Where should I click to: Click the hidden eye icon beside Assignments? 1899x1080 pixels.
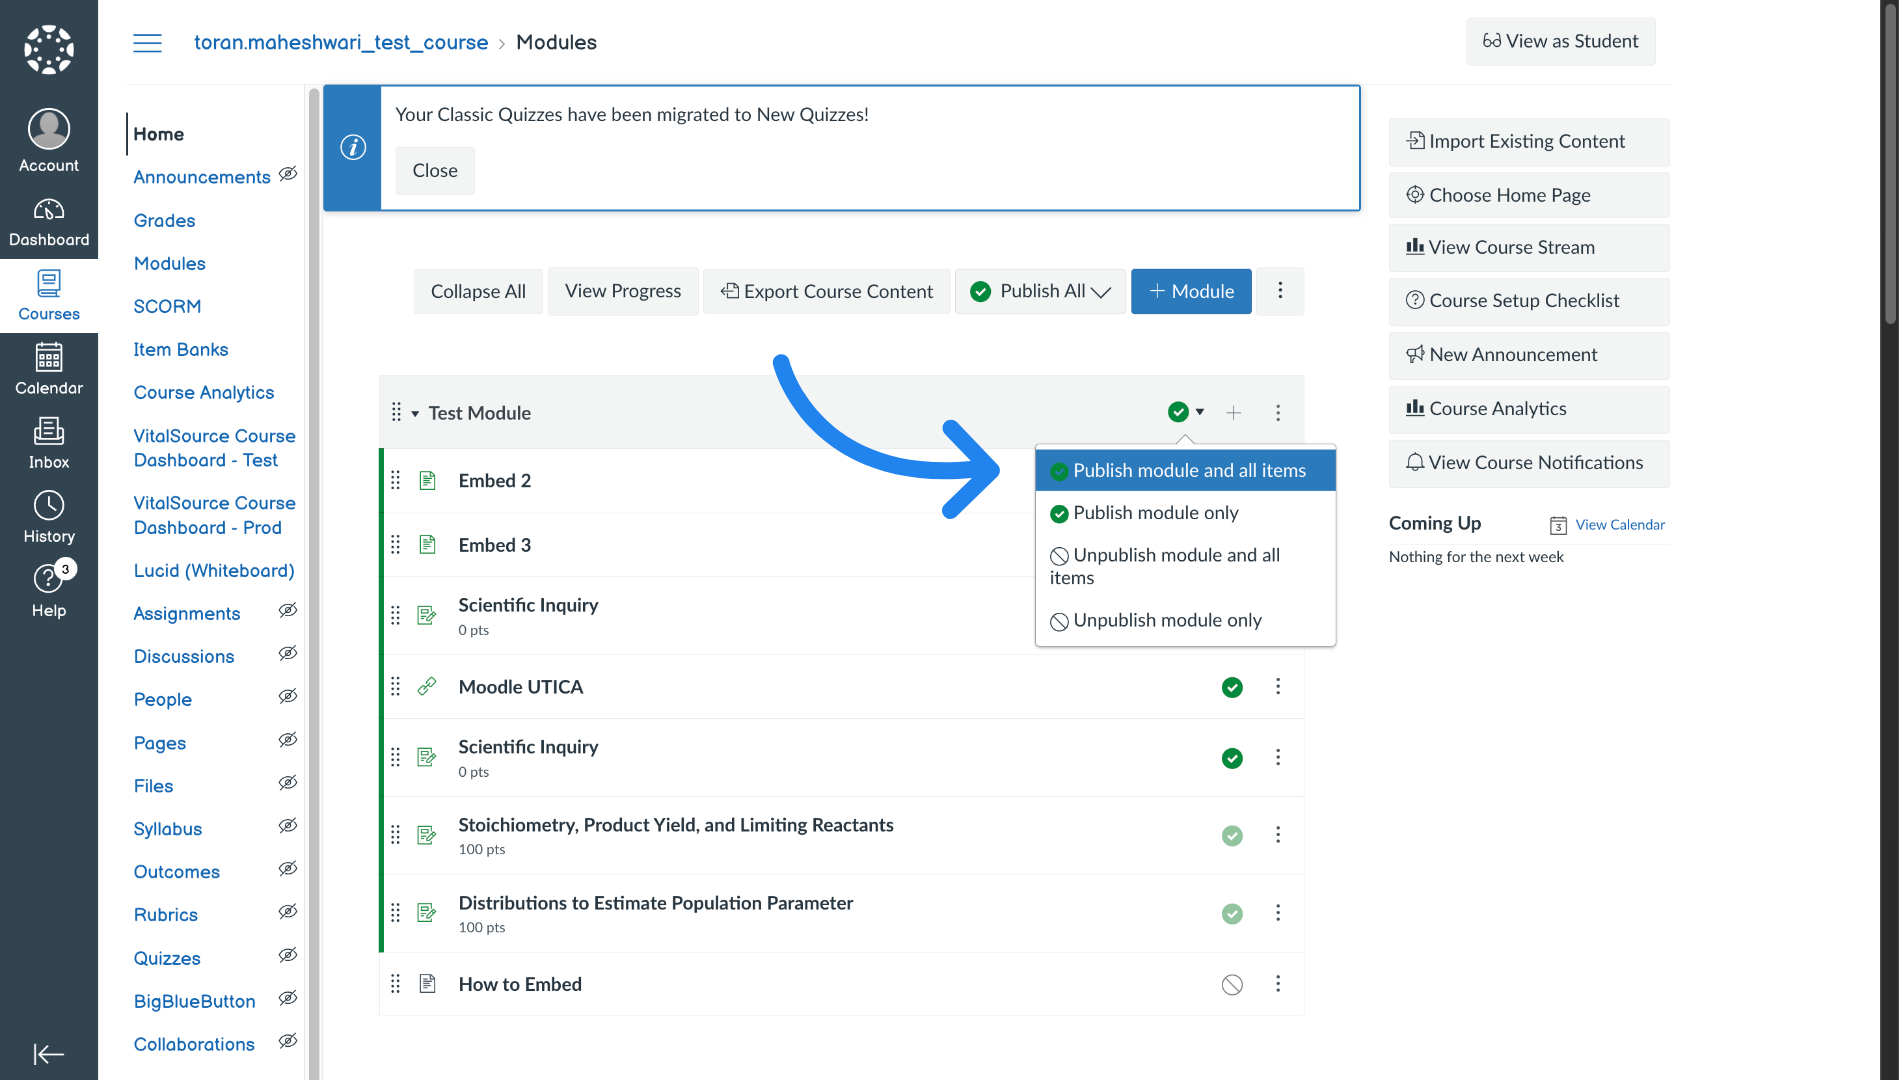[288, 611]
